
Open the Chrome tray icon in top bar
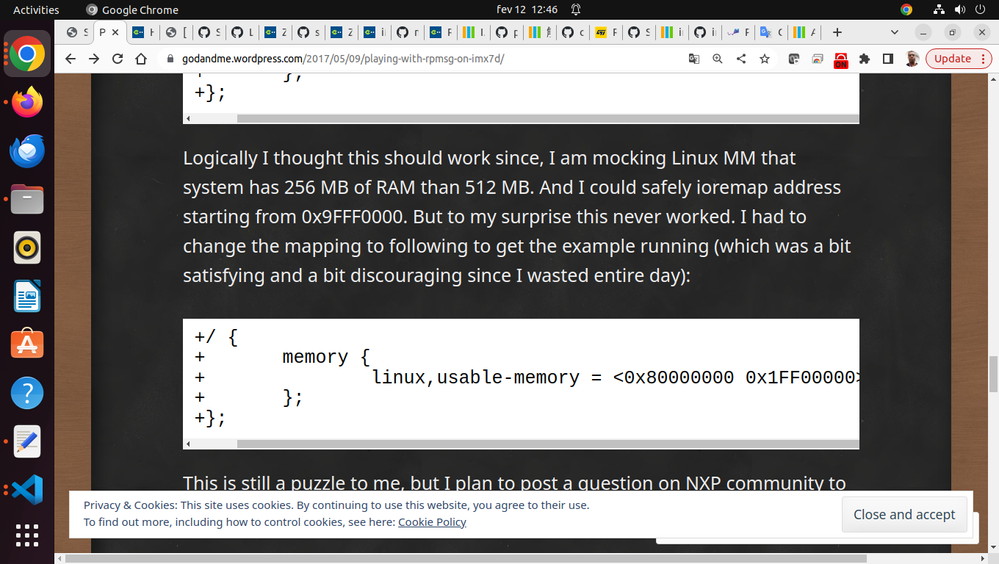tap(906, 10)
